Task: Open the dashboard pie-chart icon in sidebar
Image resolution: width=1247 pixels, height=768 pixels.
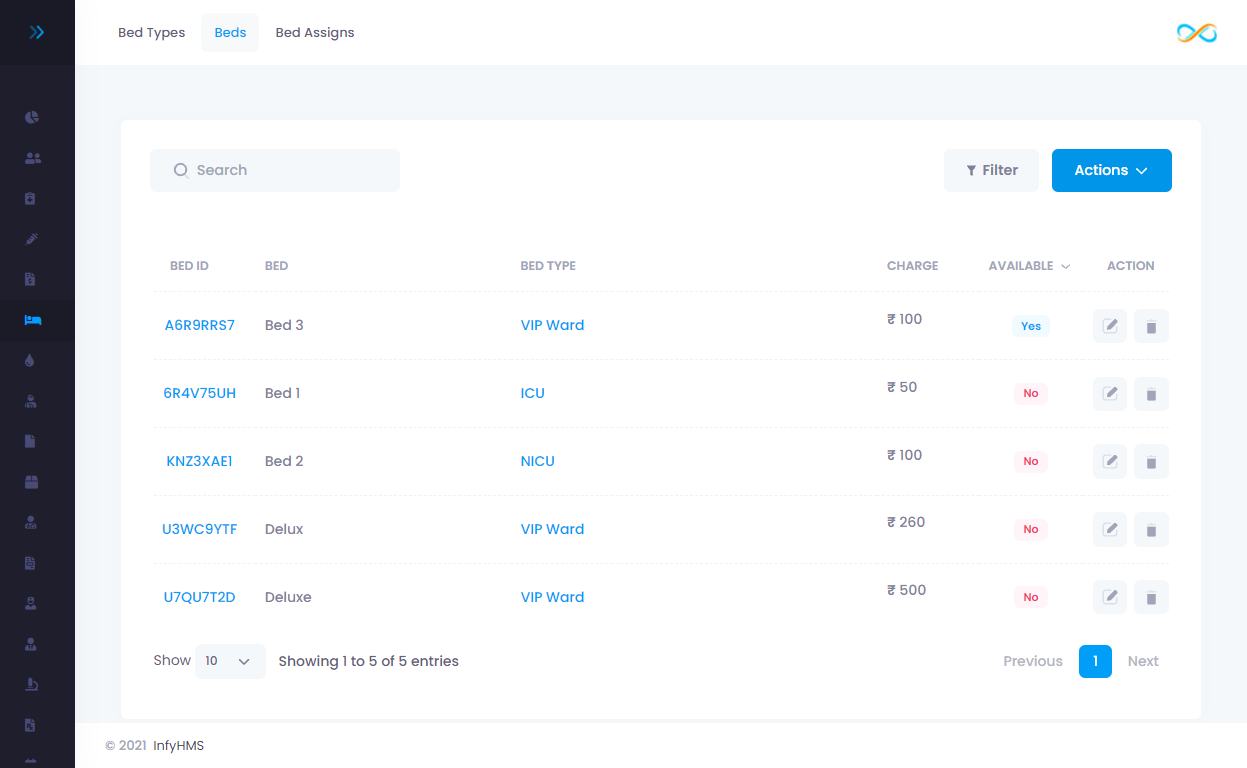Action: pos(31,117)
